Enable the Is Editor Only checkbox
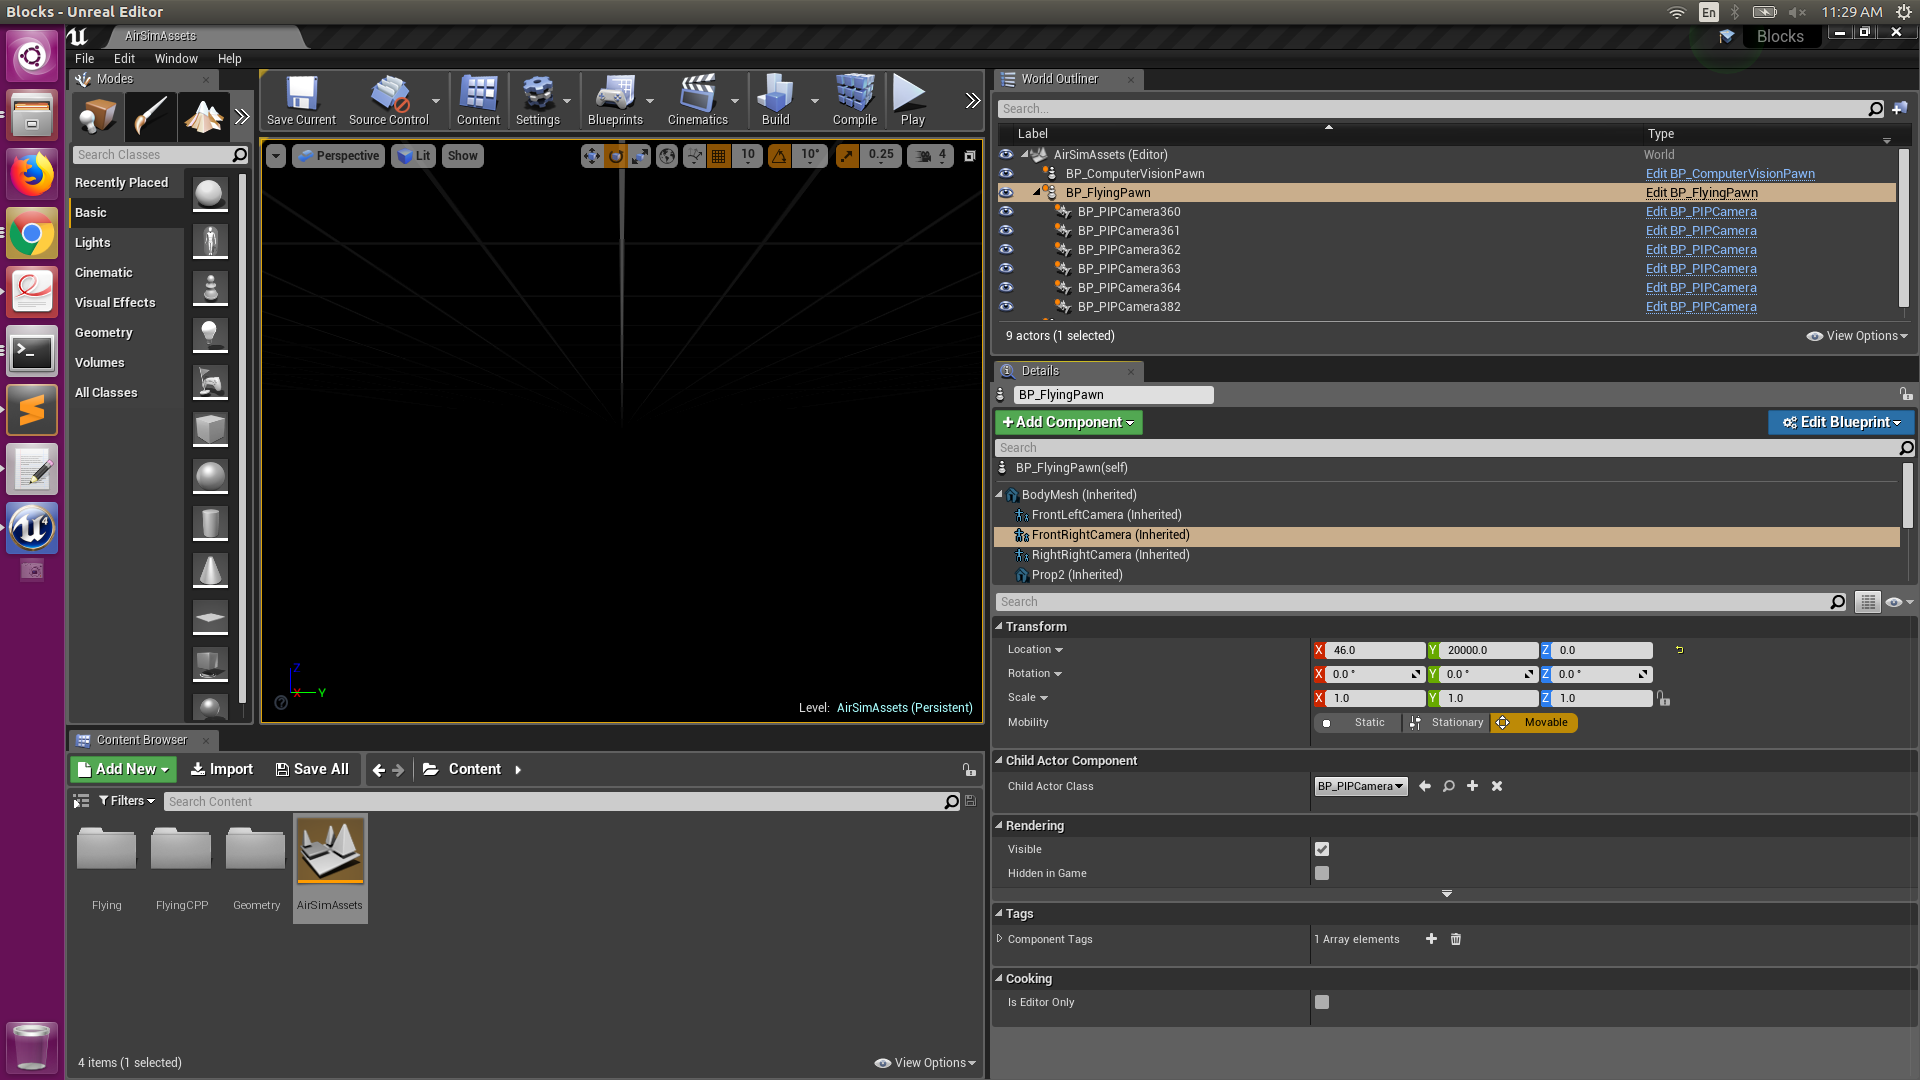 (1322, 1002)
